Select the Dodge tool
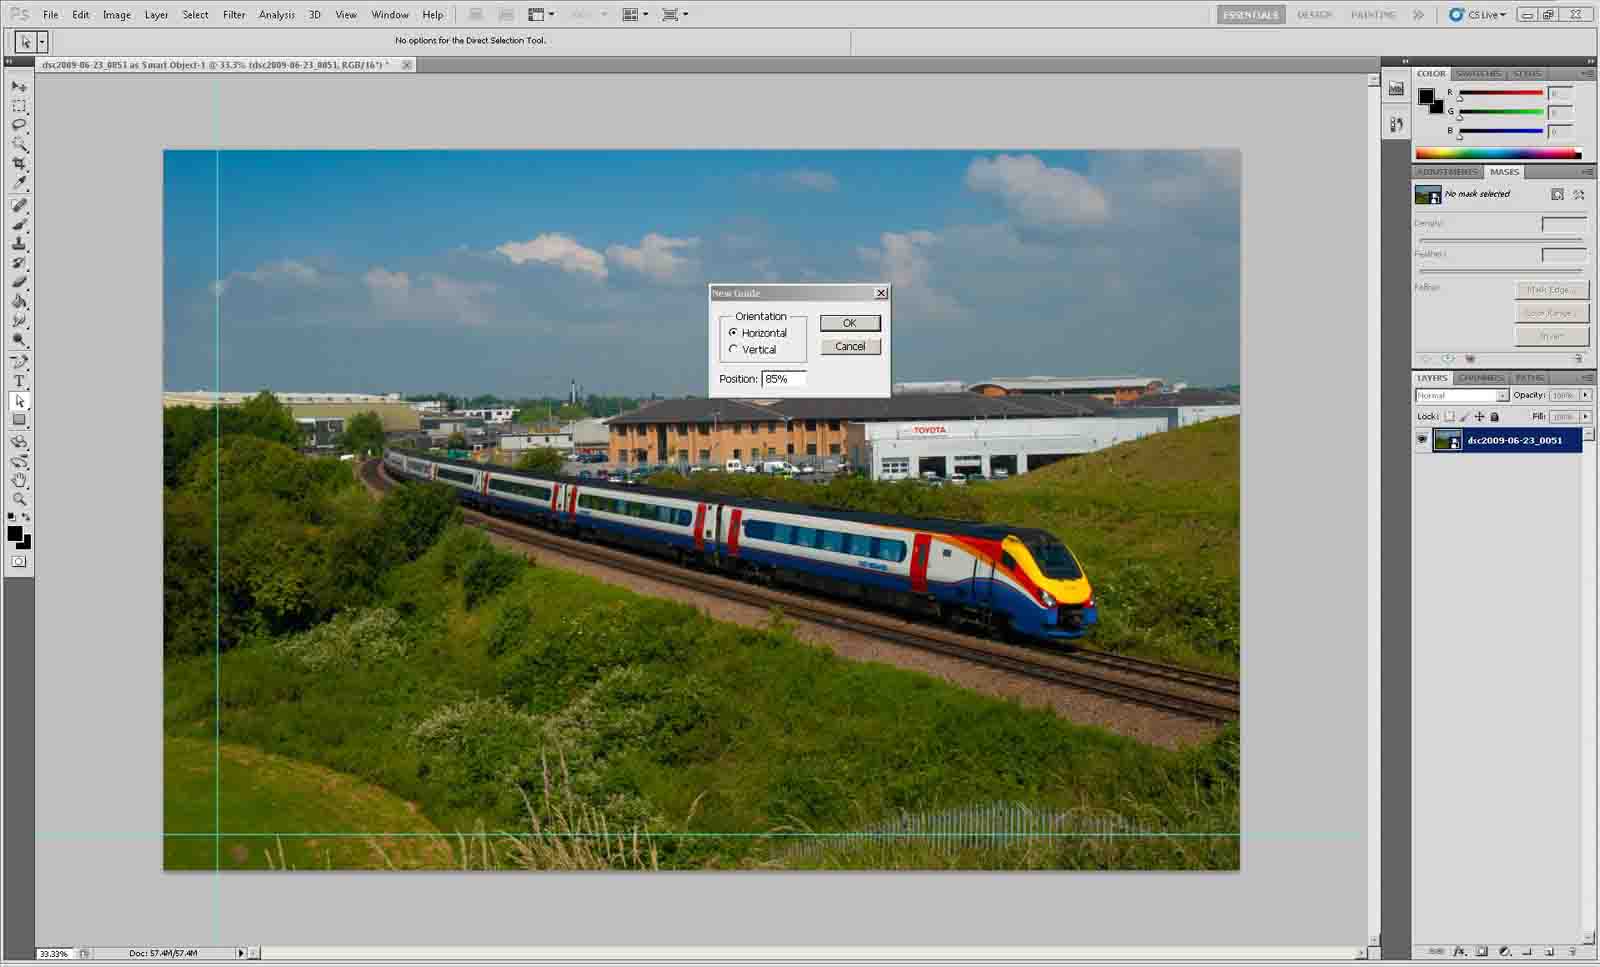 19,340
